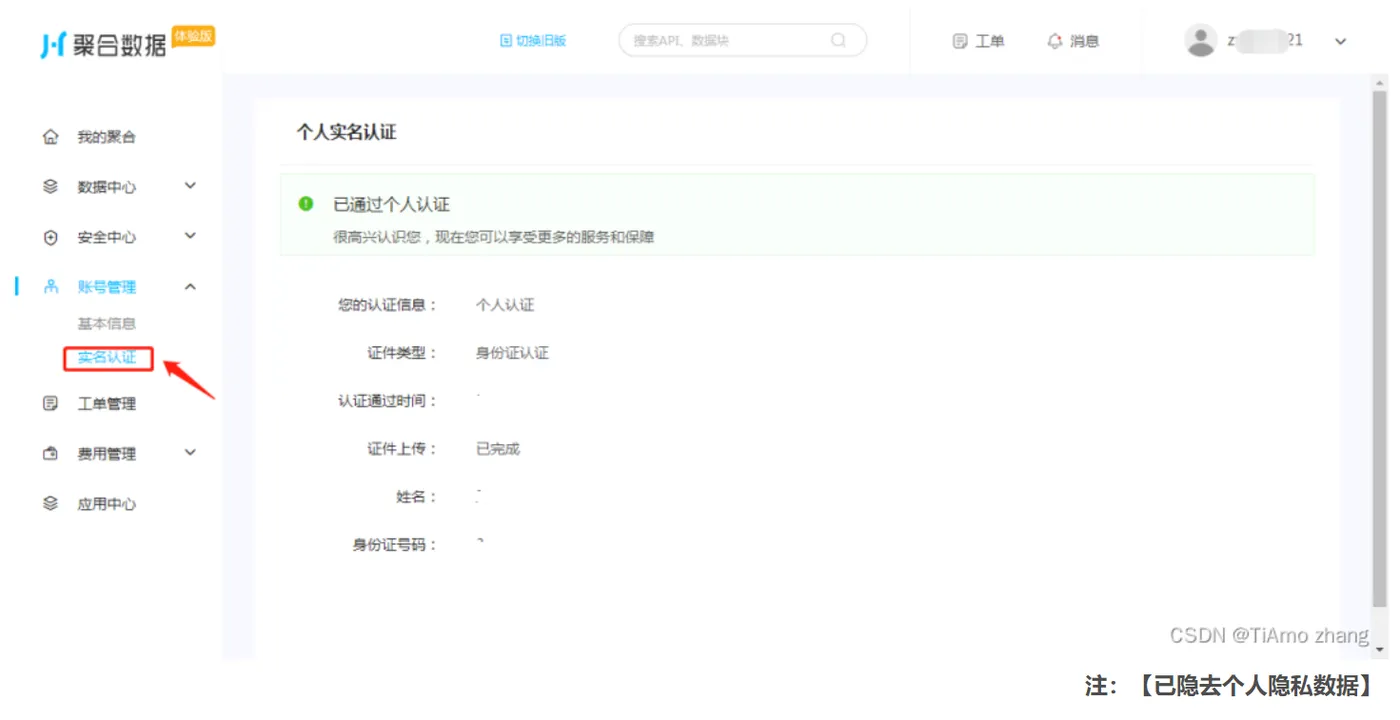Click the 已通过个人认证 status text
1400x720 pixels.
(391, 205)
